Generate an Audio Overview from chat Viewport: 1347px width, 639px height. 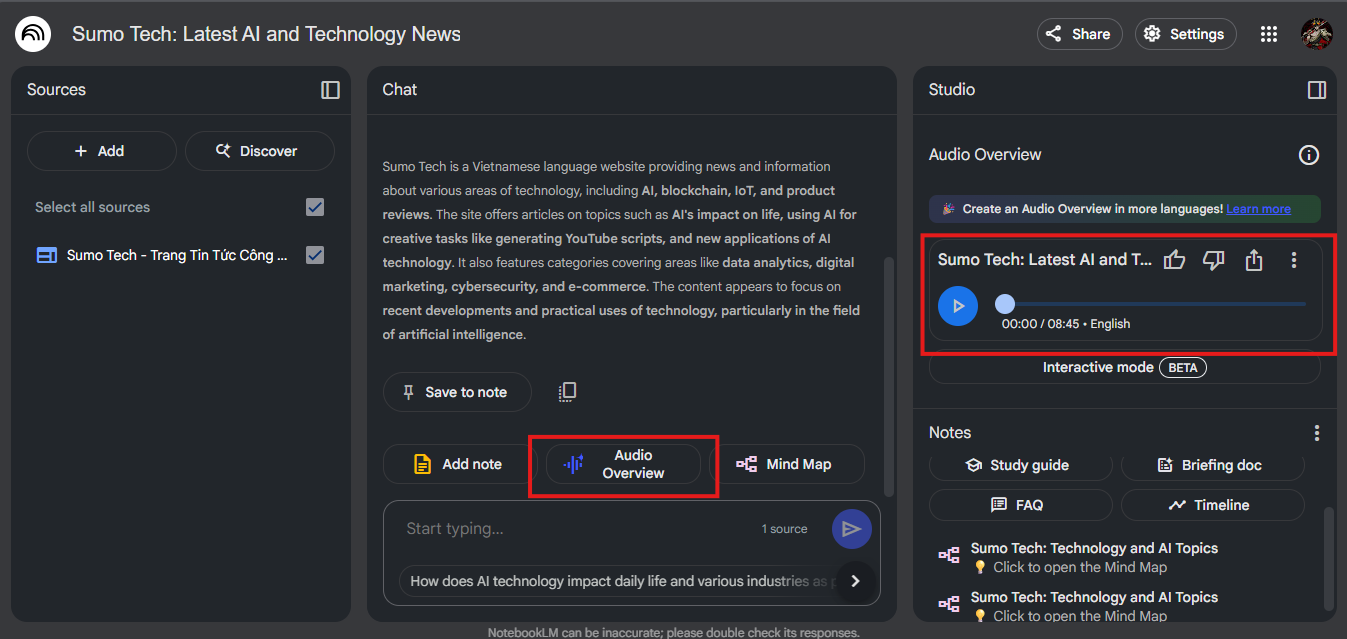(623, 464)
